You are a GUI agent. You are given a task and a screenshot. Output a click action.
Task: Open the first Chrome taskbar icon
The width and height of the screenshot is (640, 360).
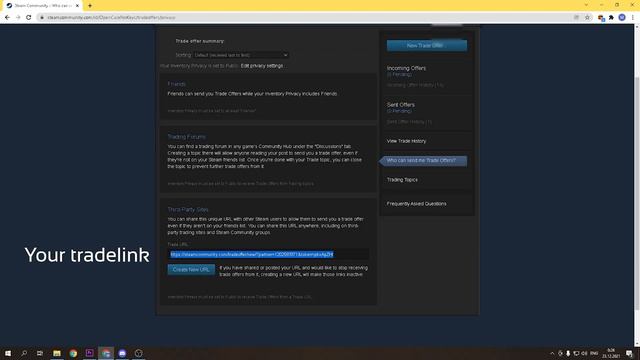[73, 353]
